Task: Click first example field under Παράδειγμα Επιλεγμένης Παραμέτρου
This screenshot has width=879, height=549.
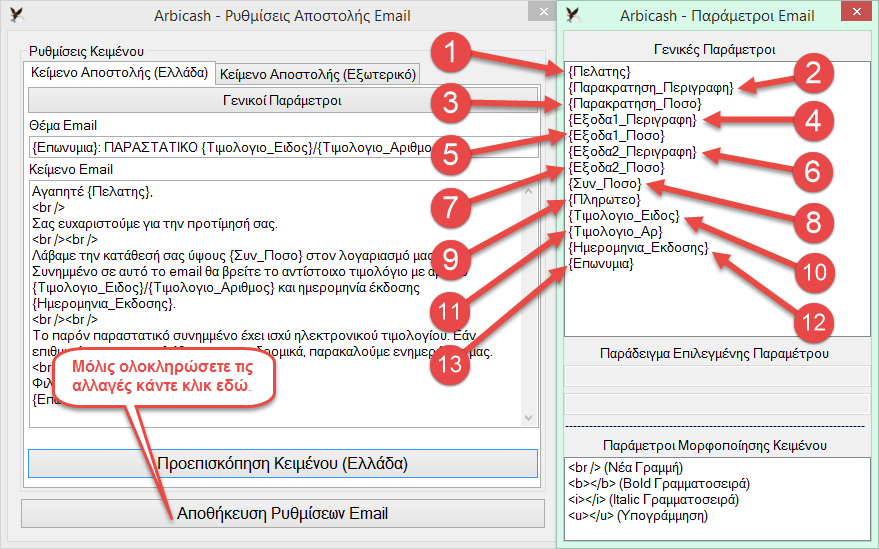Action: [717, 376]
